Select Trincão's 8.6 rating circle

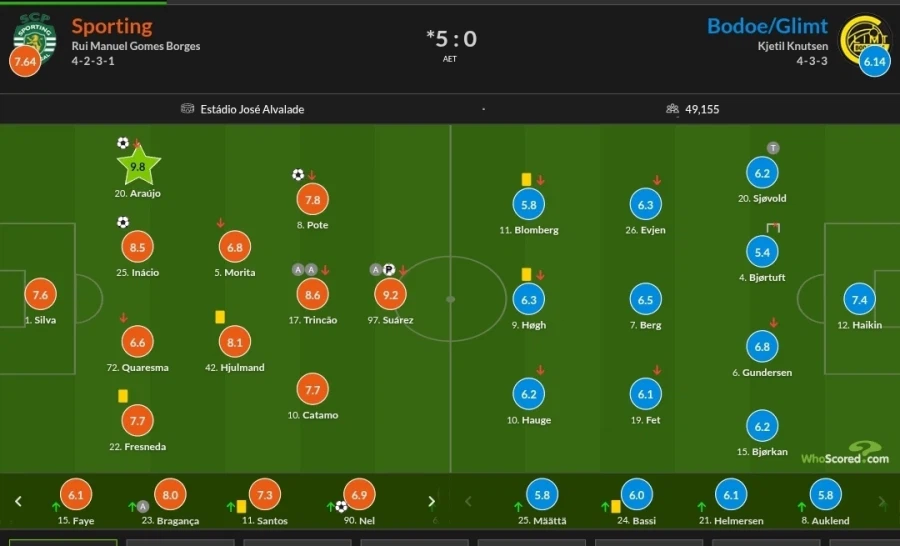312,294
